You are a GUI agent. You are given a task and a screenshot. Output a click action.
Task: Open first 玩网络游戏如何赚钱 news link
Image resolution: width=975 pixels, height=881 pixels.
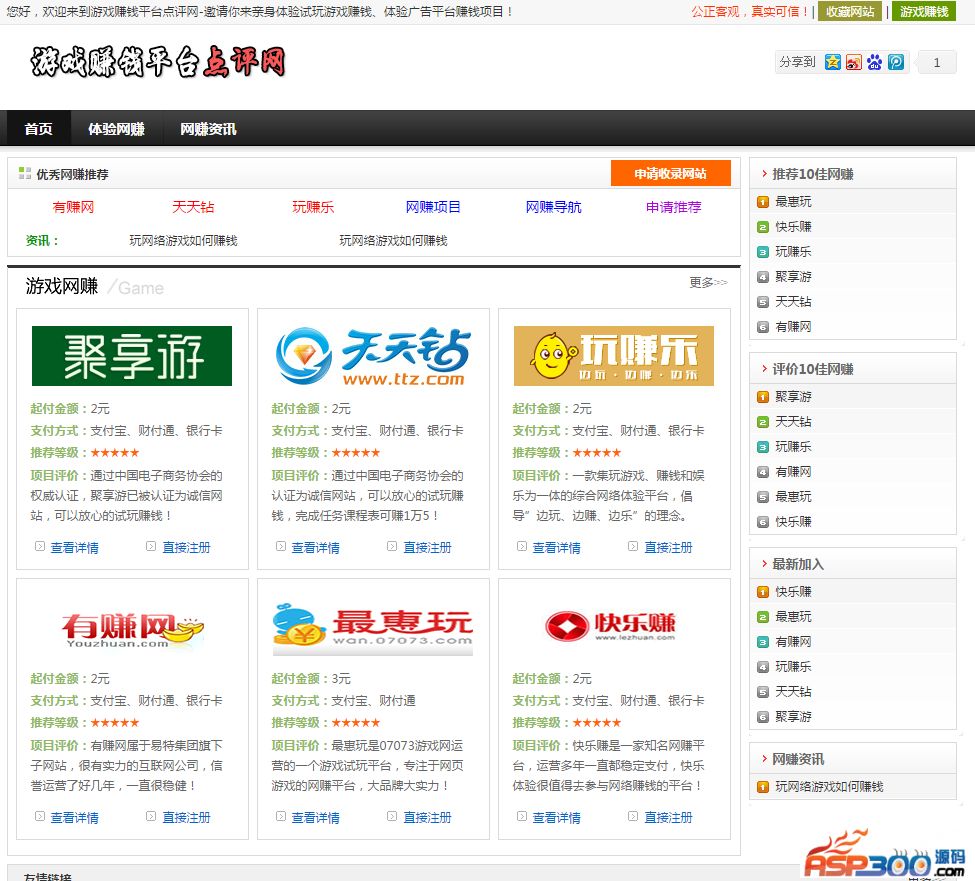pos(183,241)
